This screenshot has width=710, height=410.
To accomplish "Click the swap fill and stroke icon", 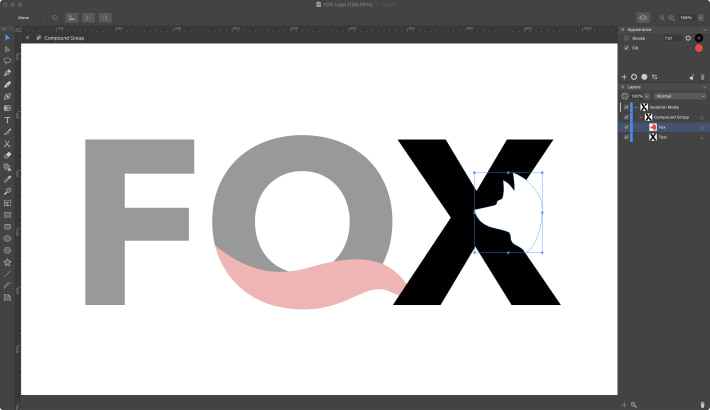I will [x=654, y=77].
